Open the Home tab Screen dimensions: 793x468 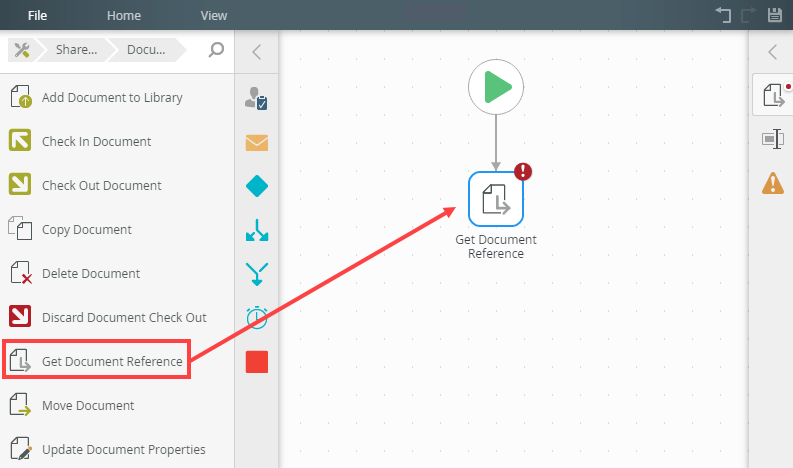click(x=124, y=16)
